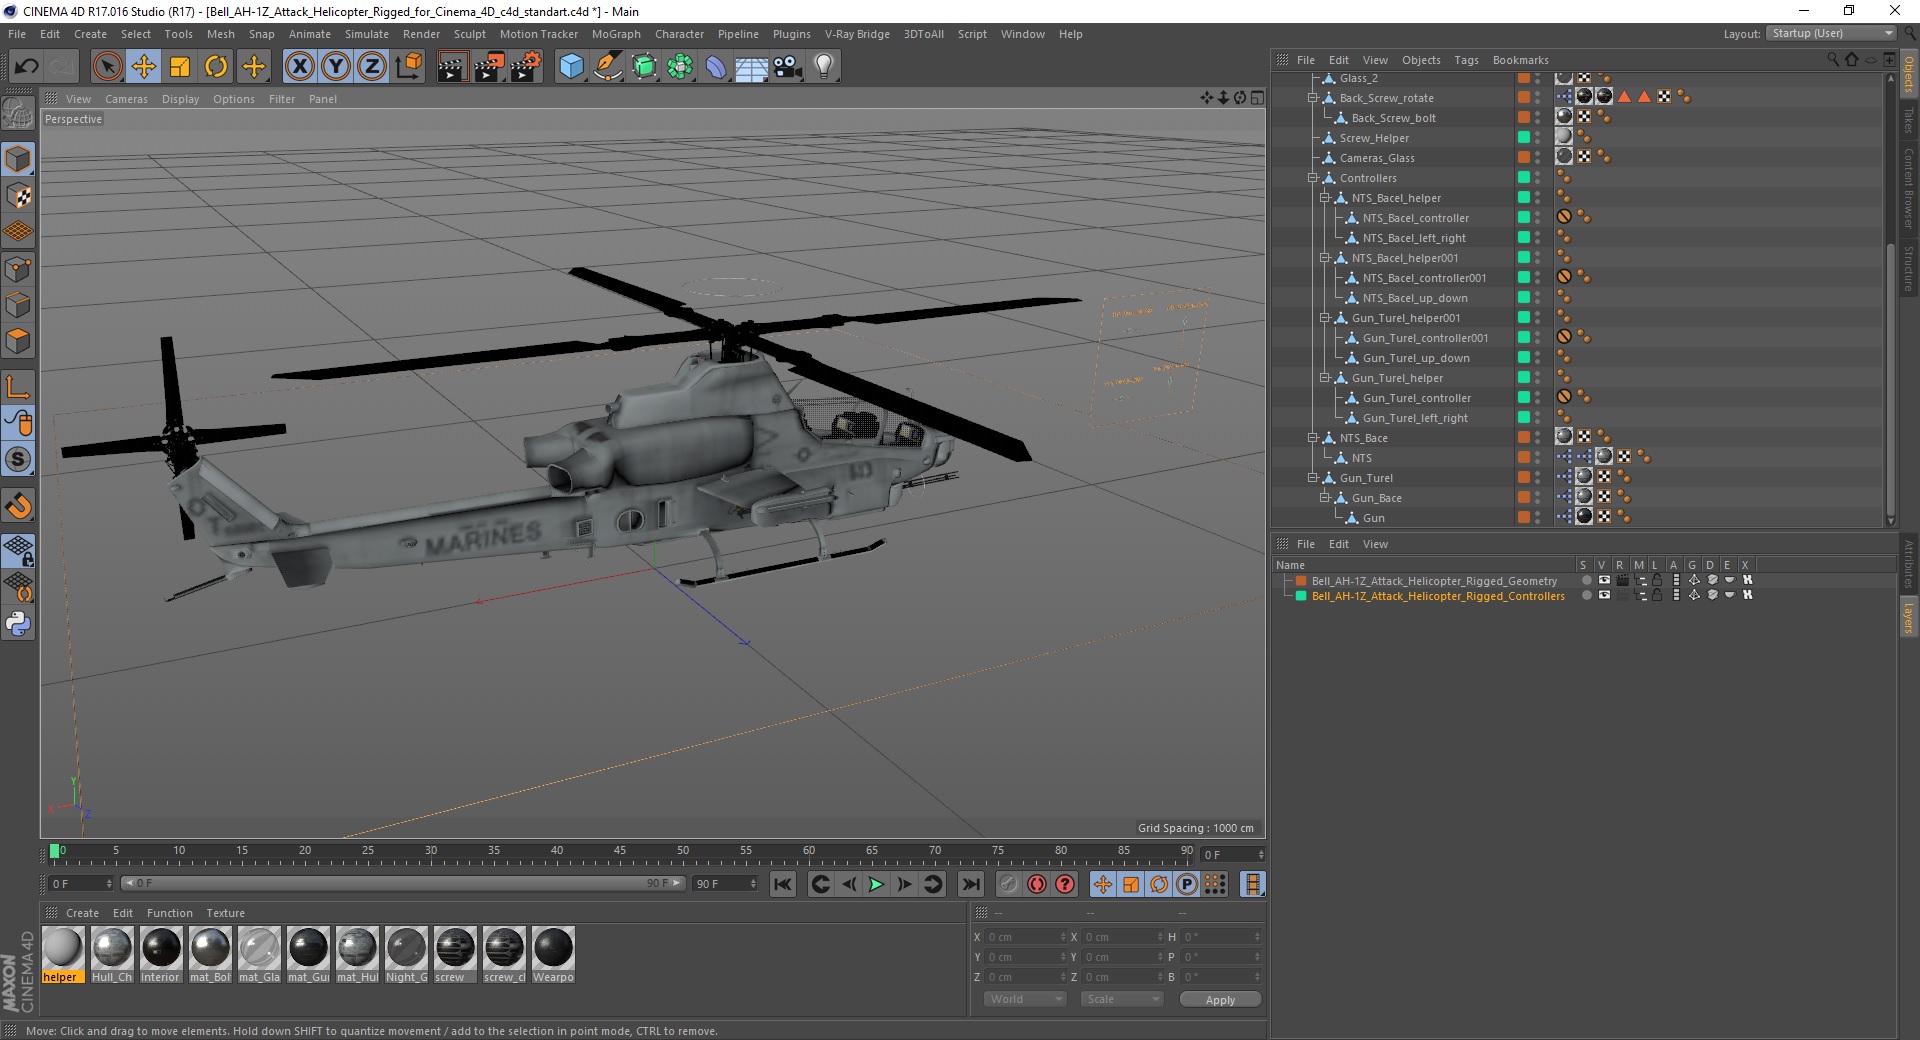Open the Content Browser side tab
This screenshot has height=1040, width=1920.
point(1909,188)
